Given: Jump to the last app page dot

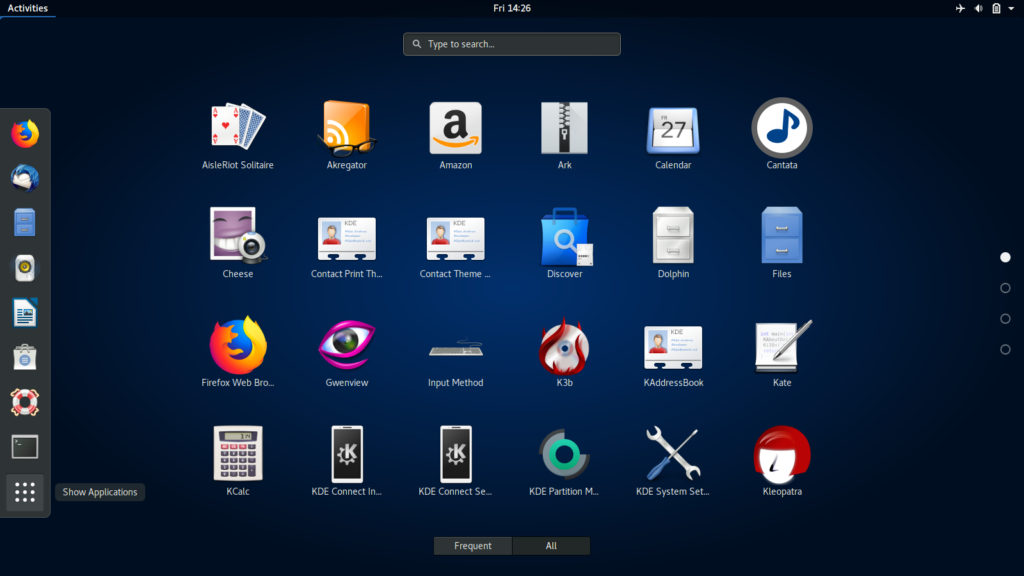Looking at the screenshot, I should pyautogui.click(x=1005, y=349).
